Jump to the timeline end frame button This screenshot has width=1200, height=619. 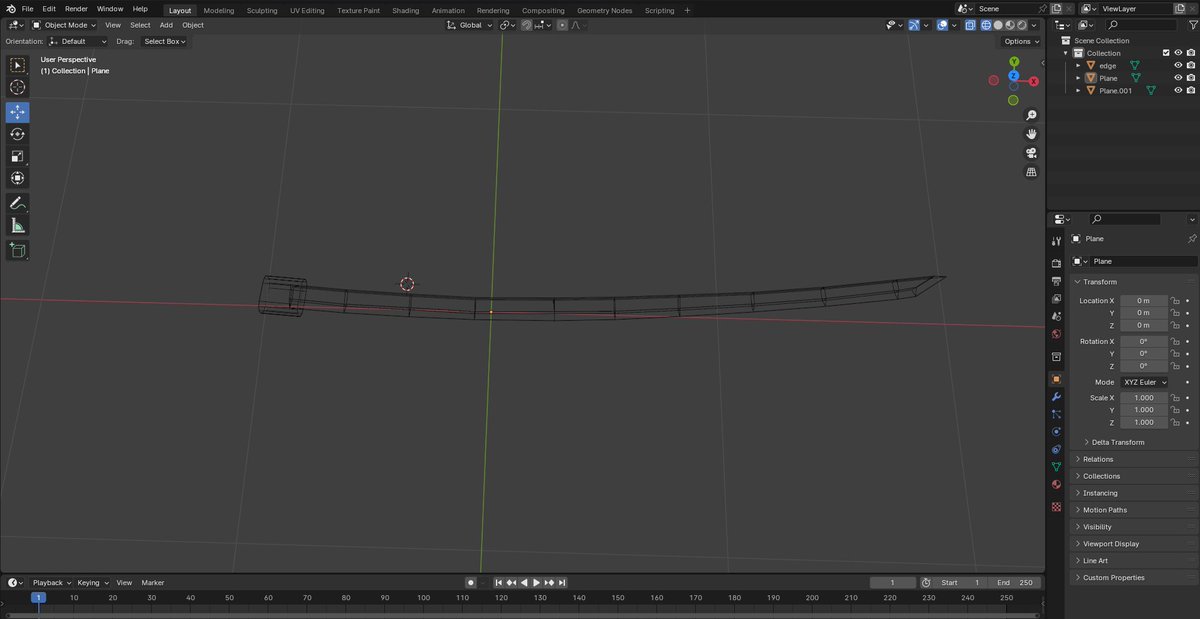pyautogui.click(x=562, y=582)
